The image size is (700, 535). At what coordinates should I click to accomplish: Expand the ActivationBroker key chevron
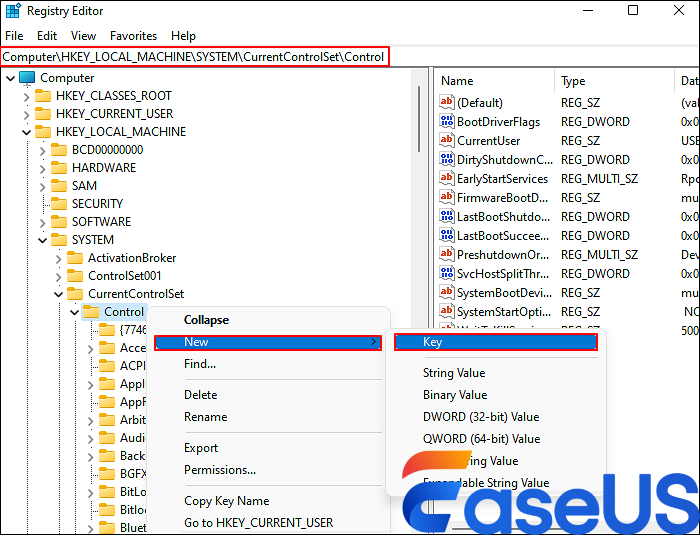[x=58, y=258]
